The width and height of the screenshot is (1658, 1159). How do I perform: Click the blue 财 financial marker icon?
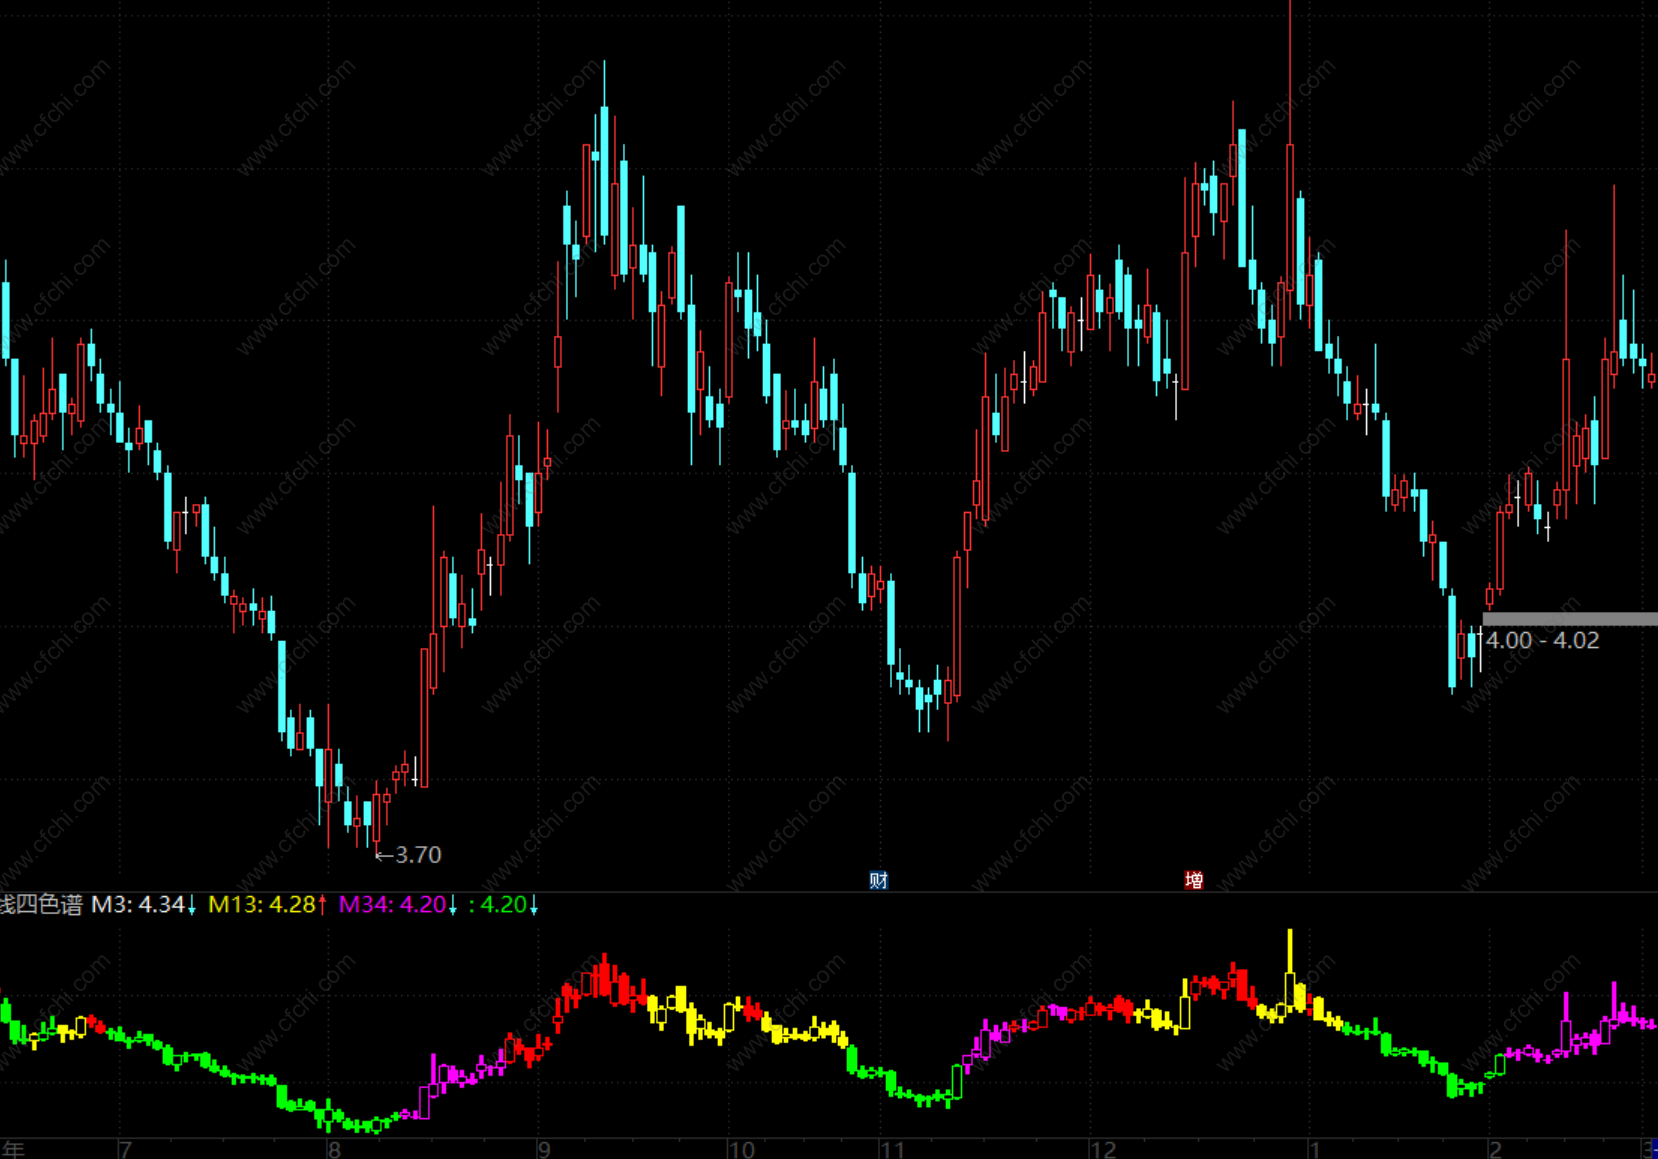click(x=878, y=880)
